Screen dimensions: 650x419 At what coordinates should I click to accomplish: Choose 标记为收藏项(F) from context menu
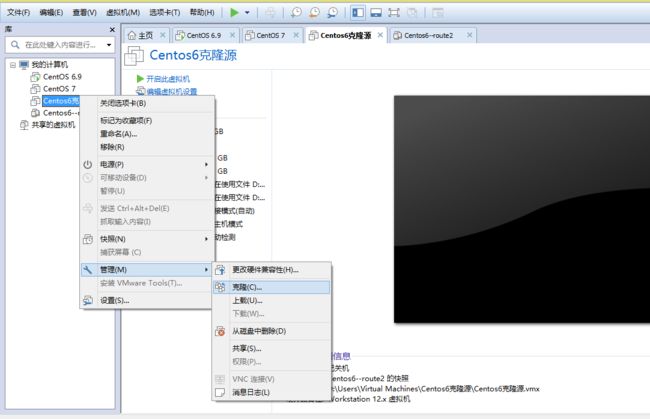pos(147,121)
